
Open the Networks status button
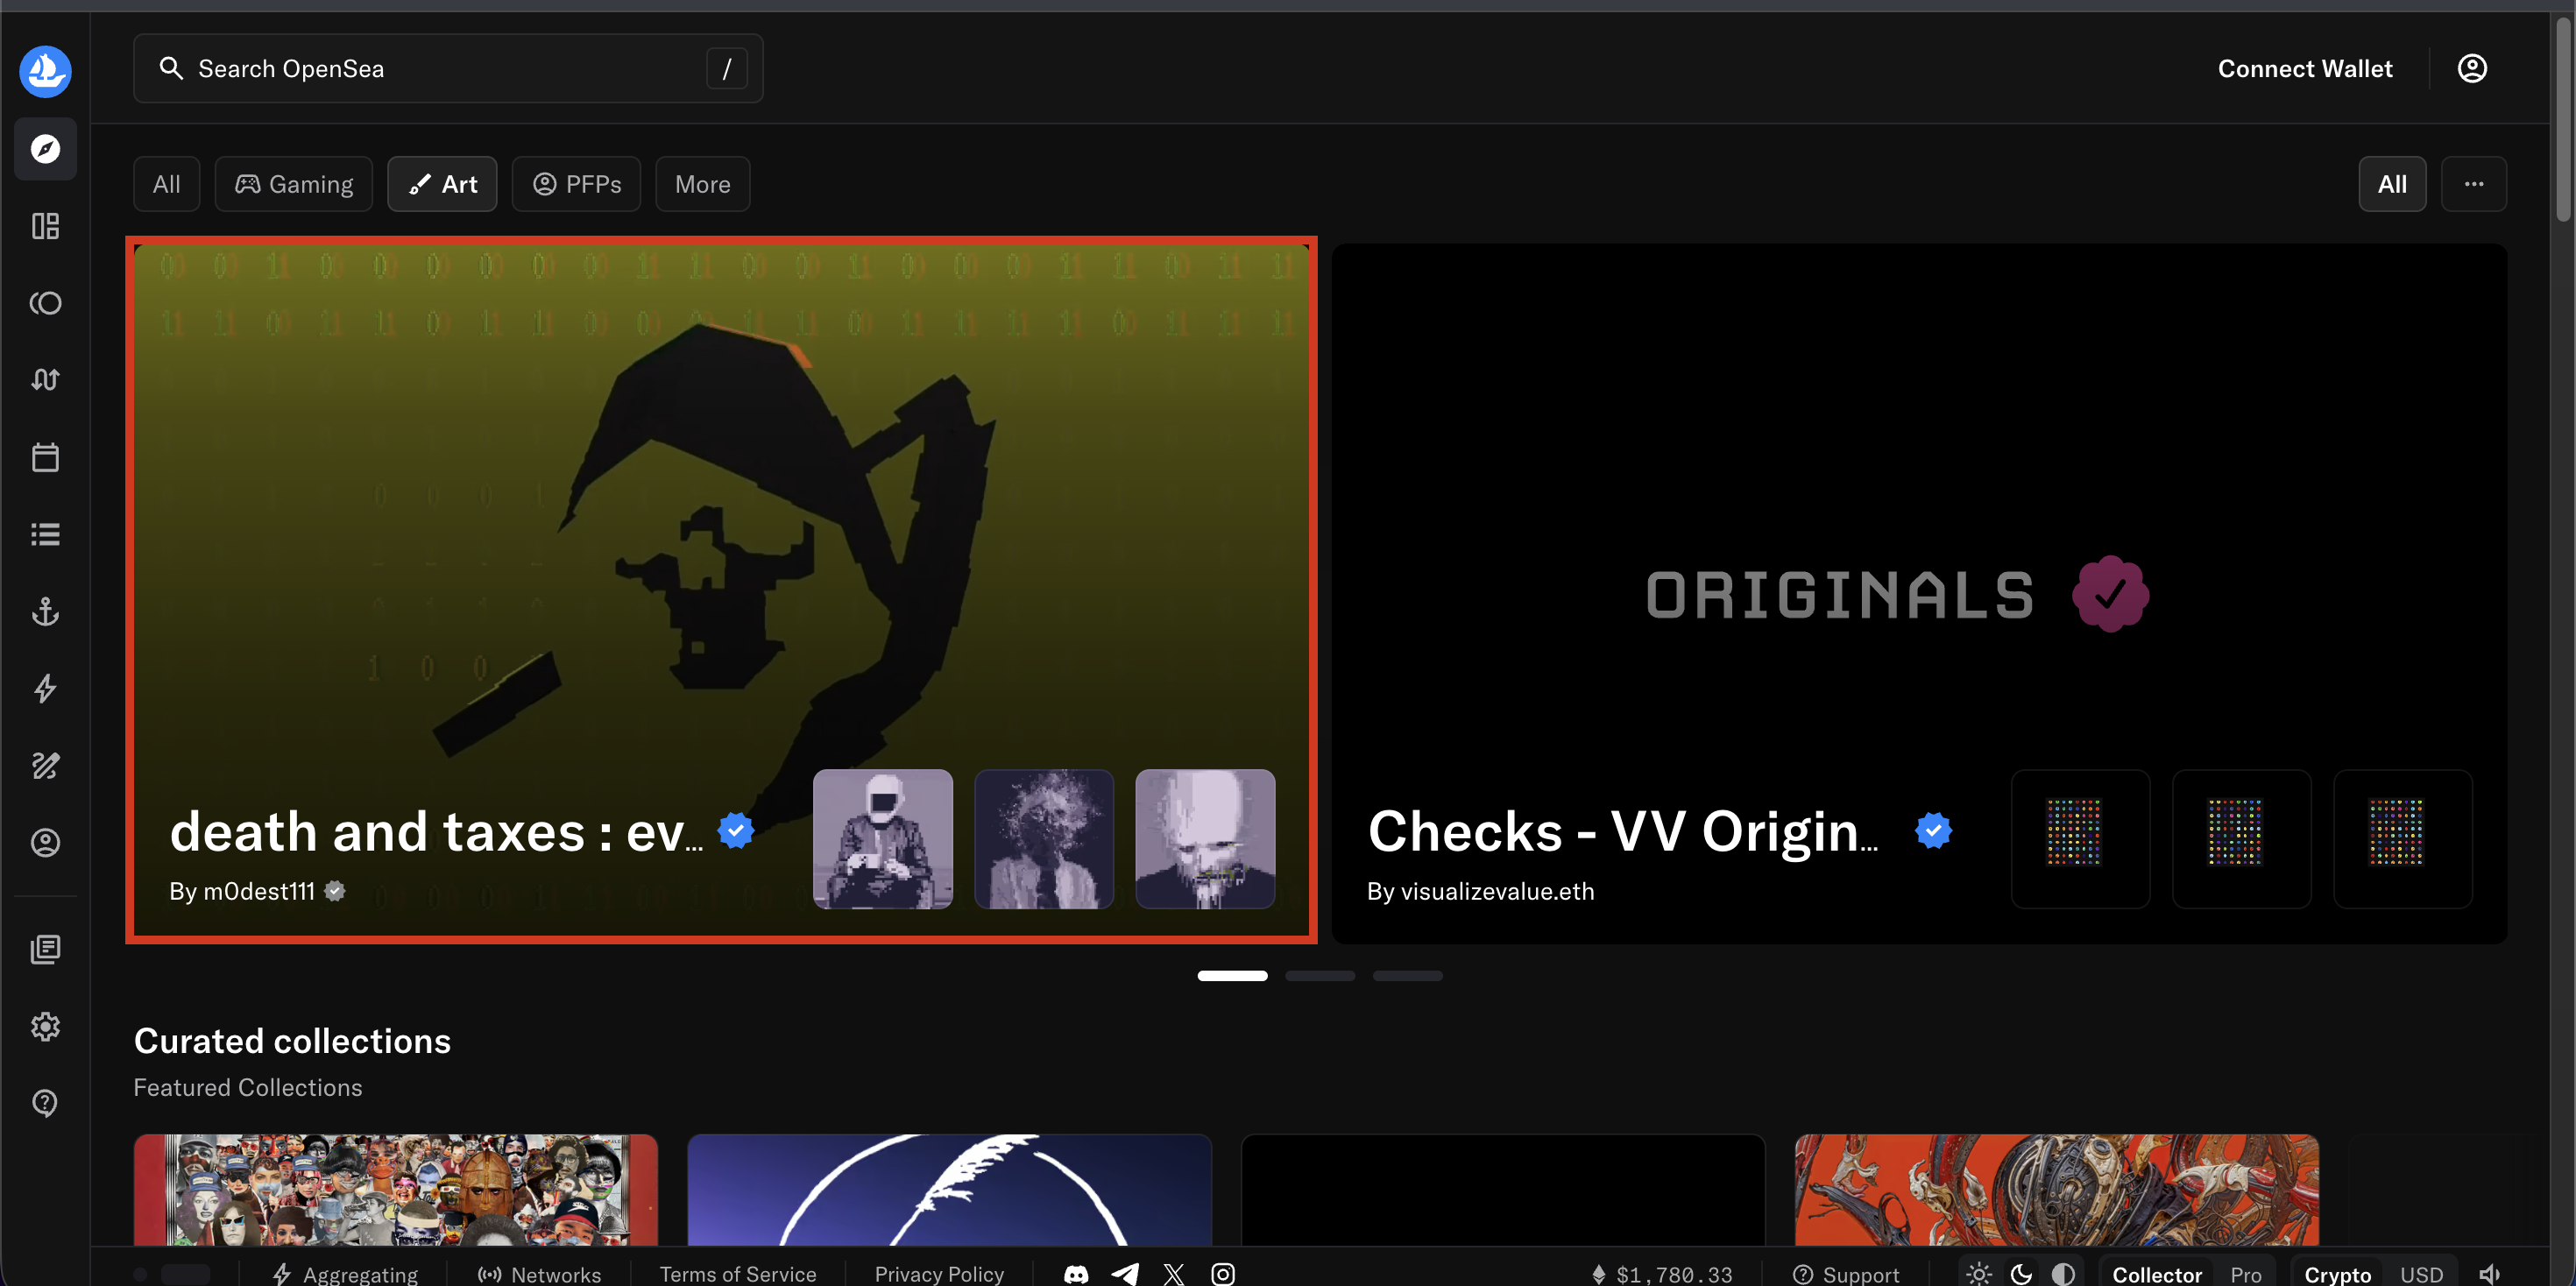(x=540, y=1274)
